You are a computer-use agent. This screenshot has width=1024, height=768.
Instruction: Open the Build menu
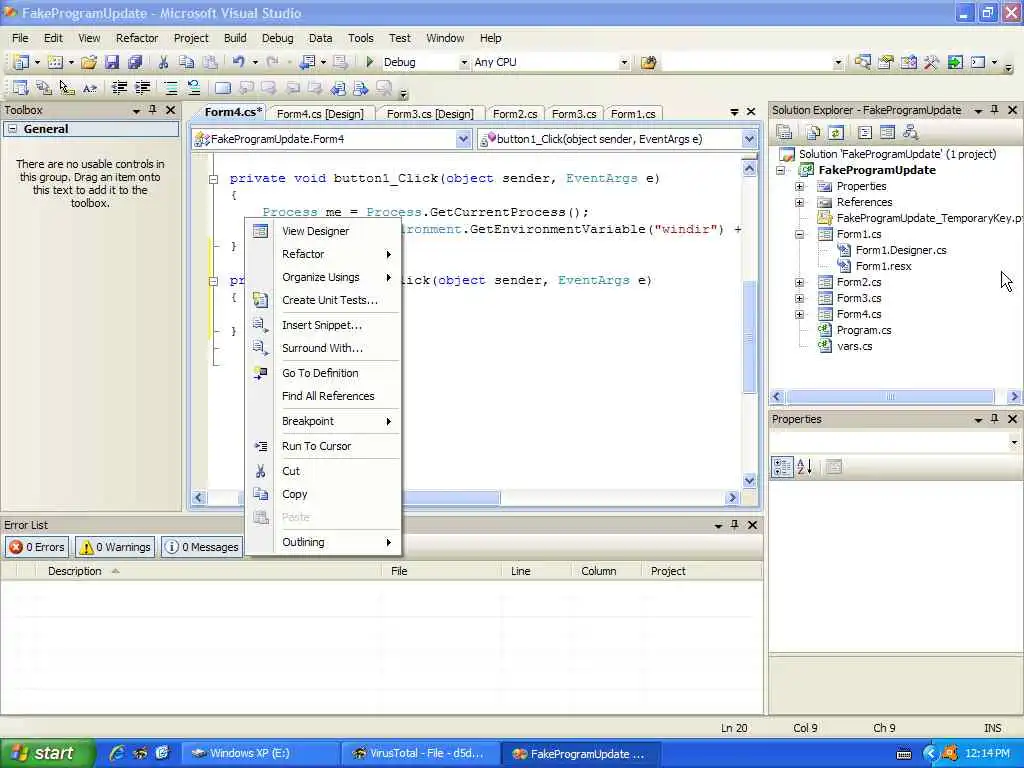234,38
